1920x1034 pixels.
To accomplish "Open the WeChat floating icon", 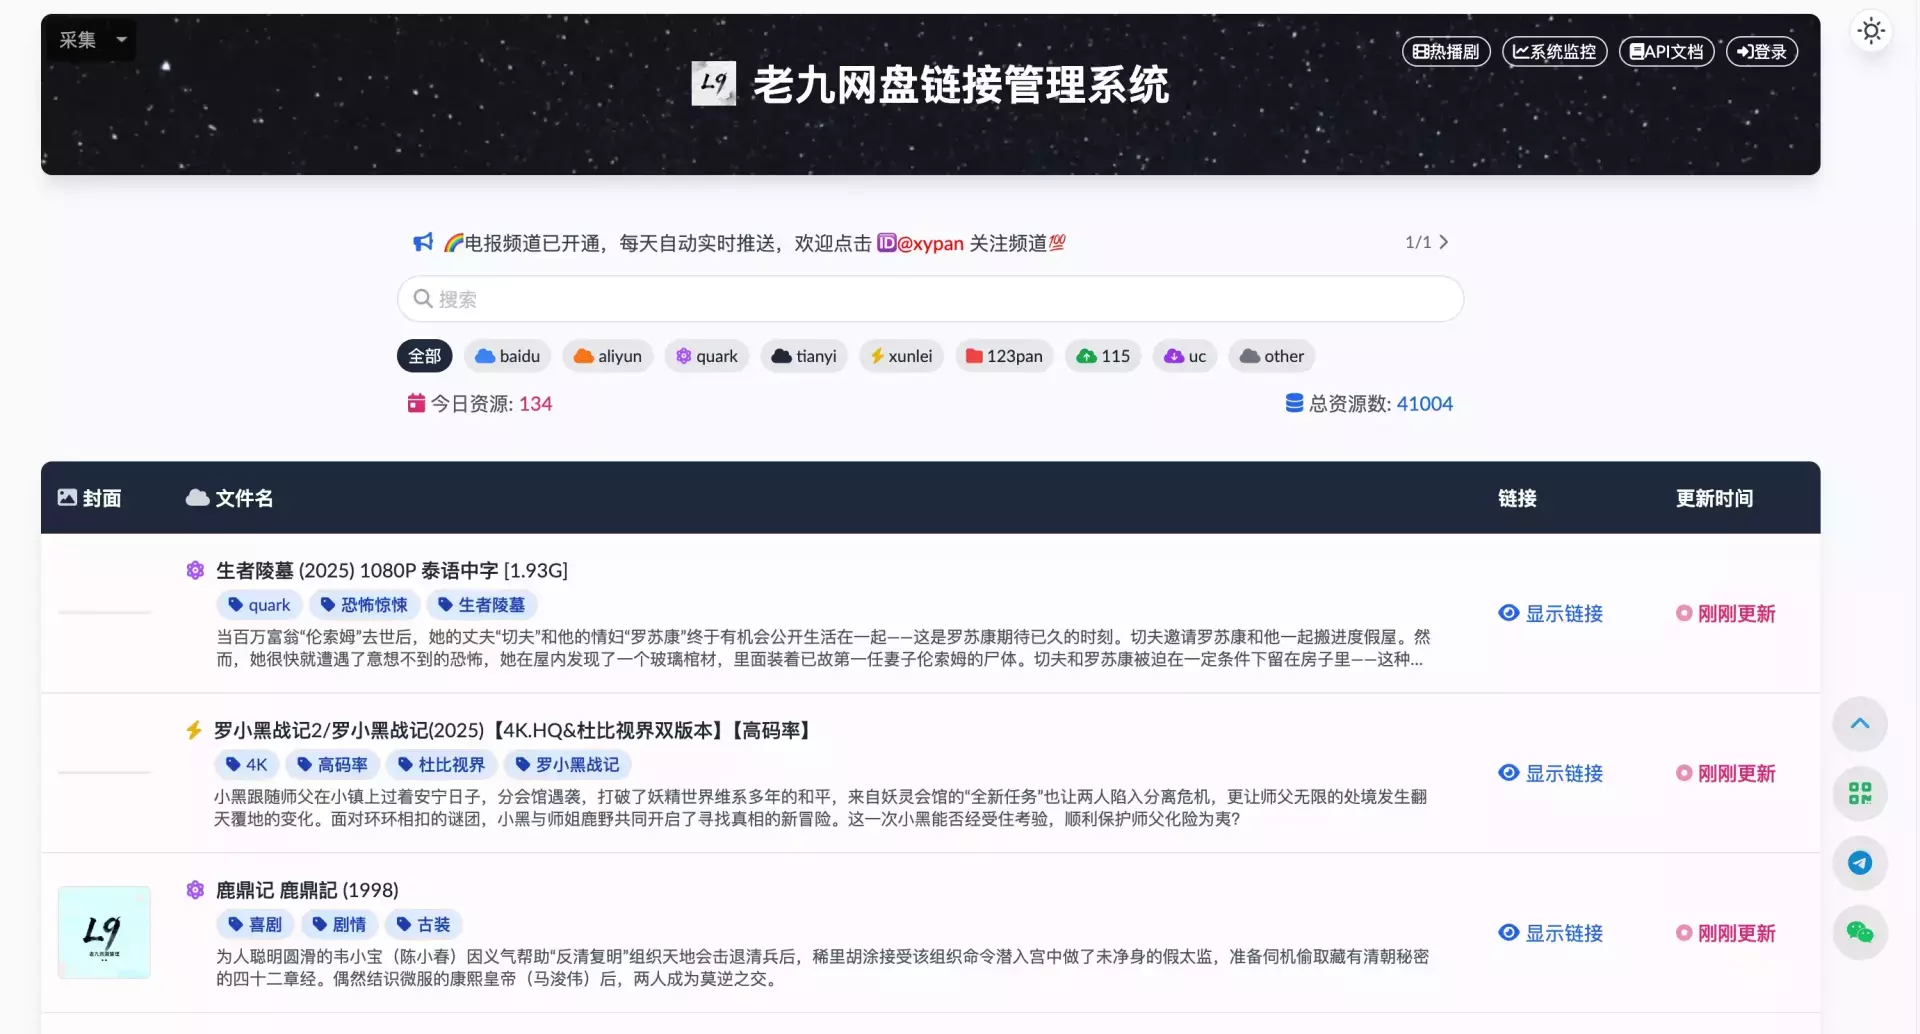I will point(1860,932).
